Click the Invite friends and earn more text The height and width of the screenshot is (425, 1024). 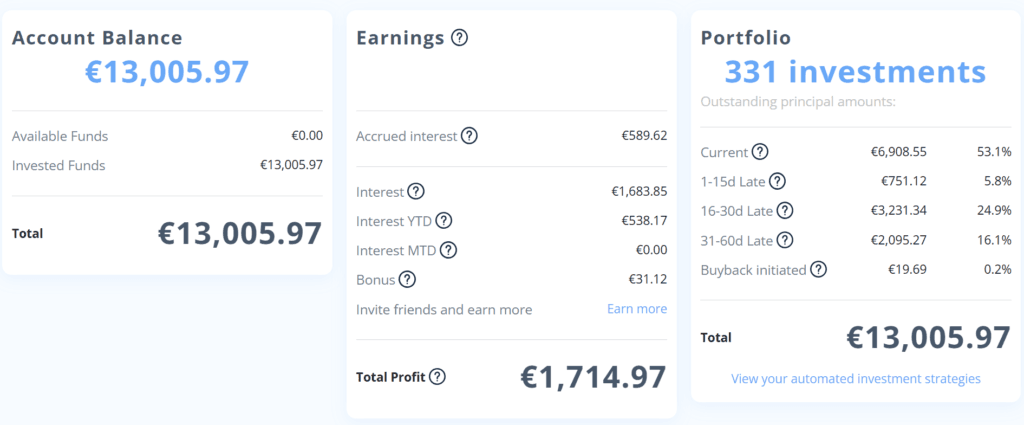(x=444, y=309)
